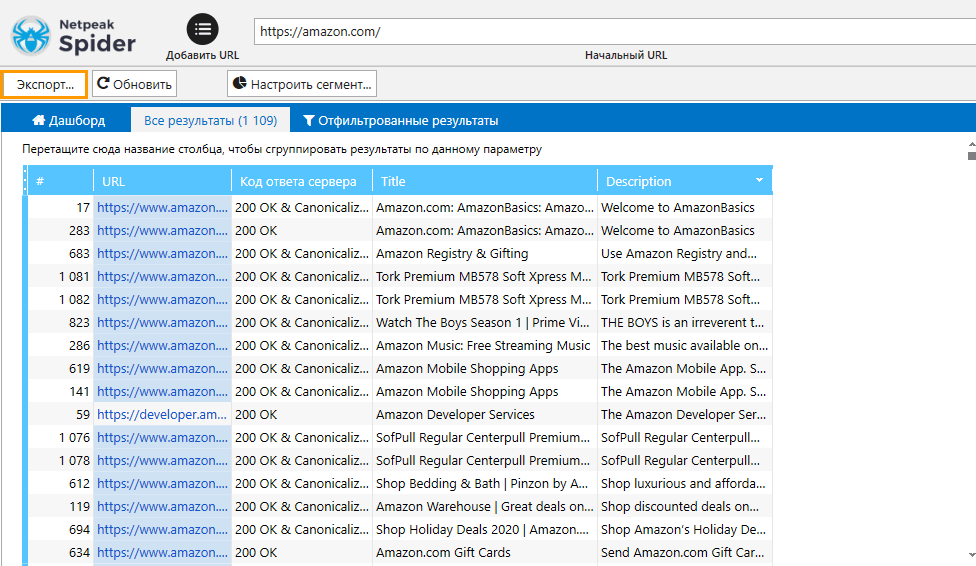Select 'Amazon Music: Free Streaming Music' cell
The image size is (976, 566).
point(485,346)
